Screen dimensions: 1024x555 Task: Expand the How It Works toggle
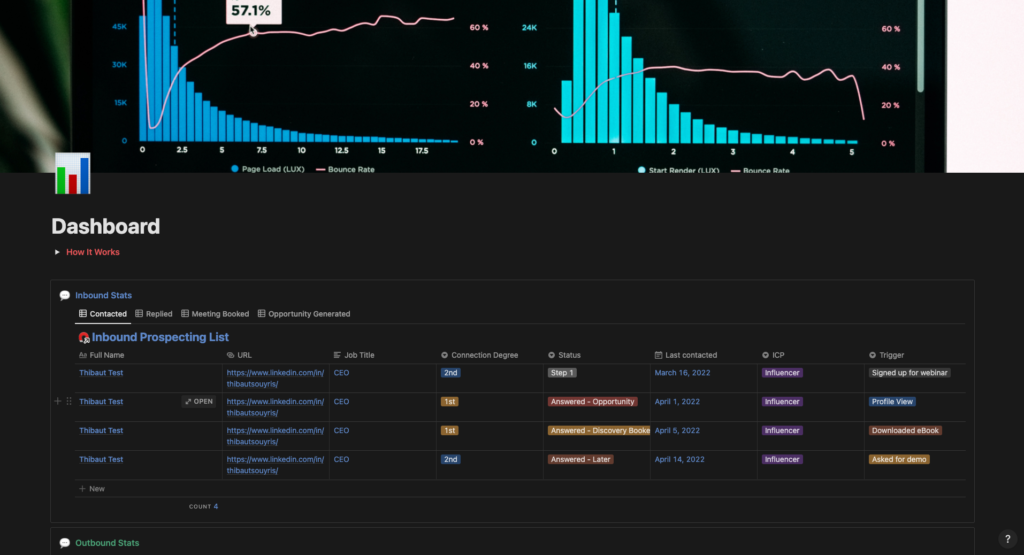[57, 252]
